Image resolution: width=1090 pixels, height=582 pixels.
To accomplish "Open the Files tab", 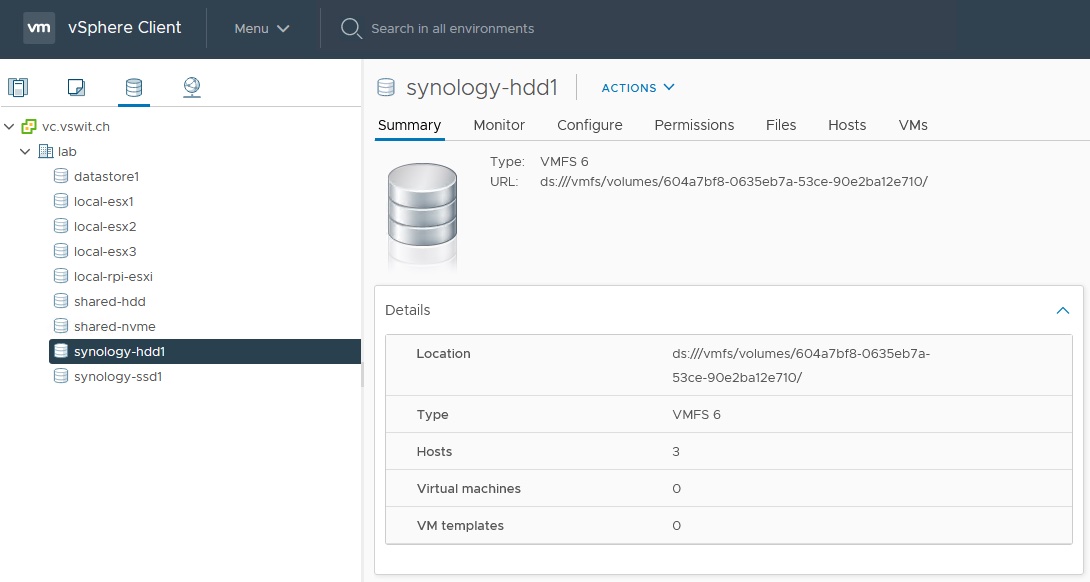I will click(781, 125).
